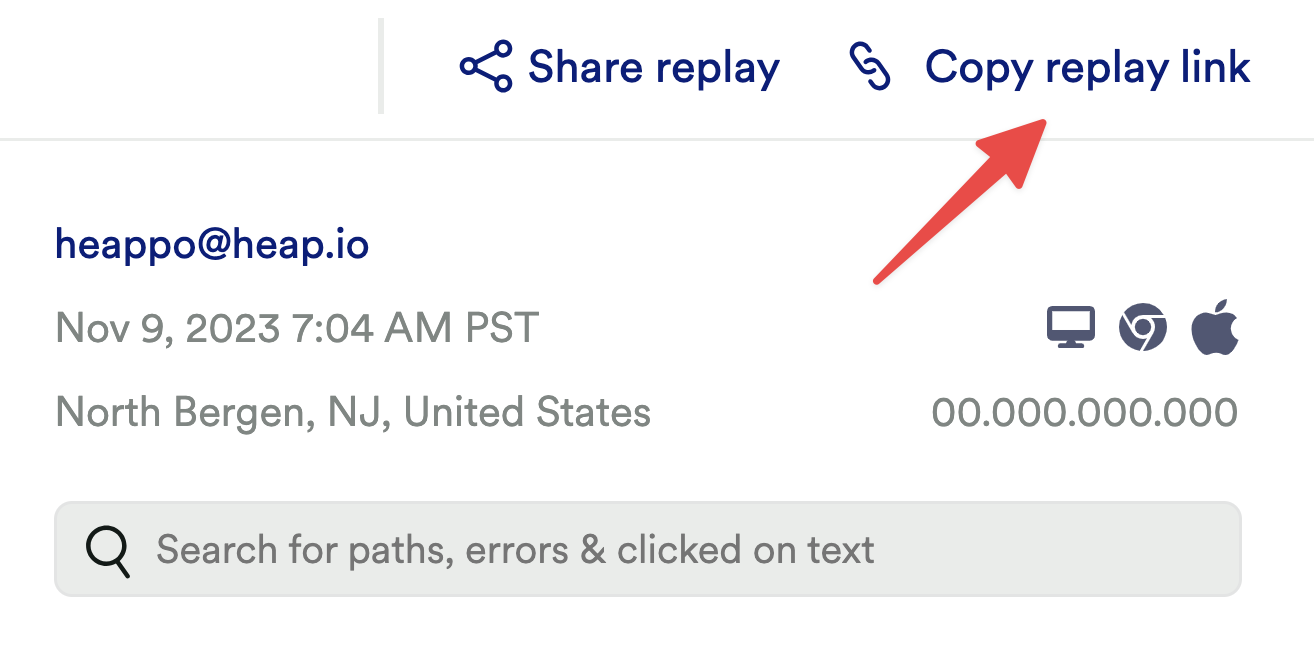Click the desktop monitor device icon
Image resolution: width=1314 pixels, height=654 pixels.
tap(1071, 328)
